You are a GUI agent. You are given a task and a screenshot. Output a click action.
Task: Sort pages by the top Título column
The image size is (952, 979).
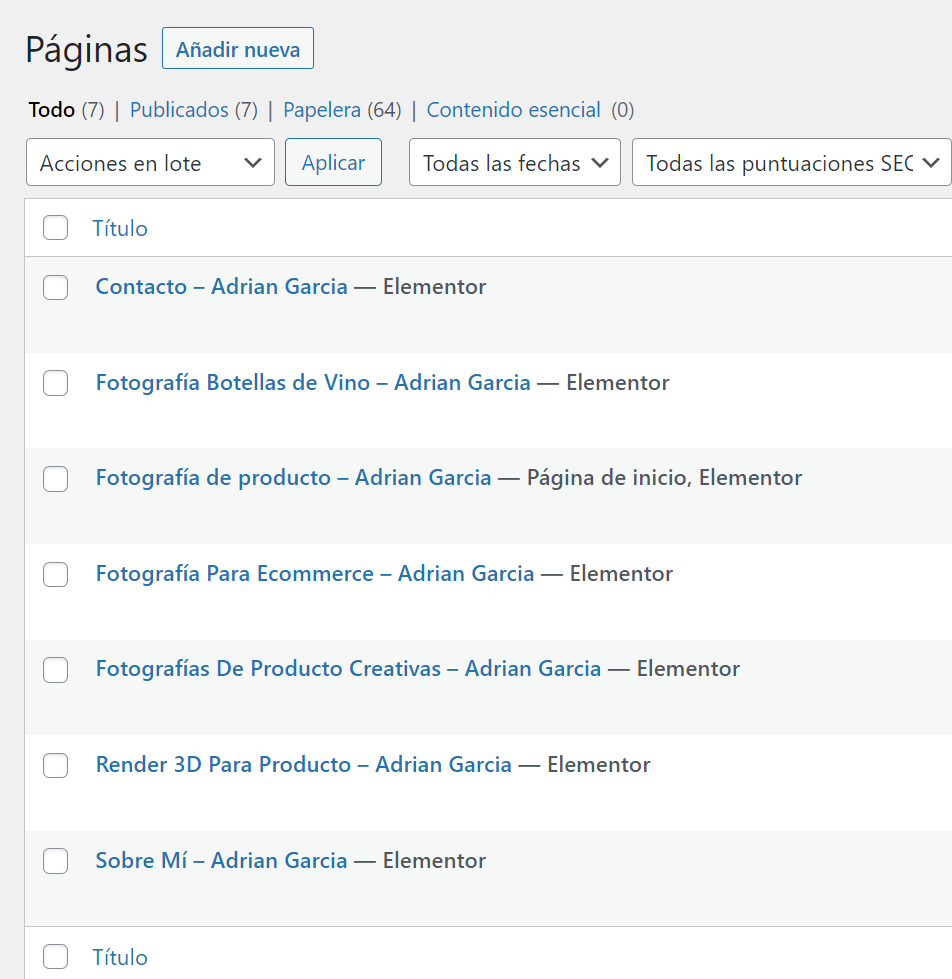coord(120,228)
